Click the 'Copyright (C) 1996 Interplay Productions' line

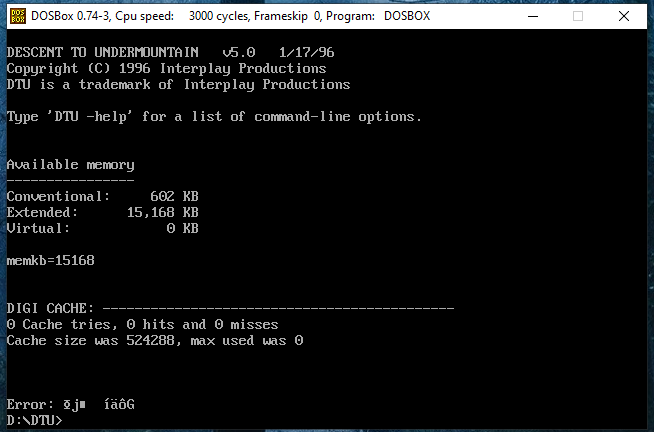pyautogui.click(x=166, y=69)
